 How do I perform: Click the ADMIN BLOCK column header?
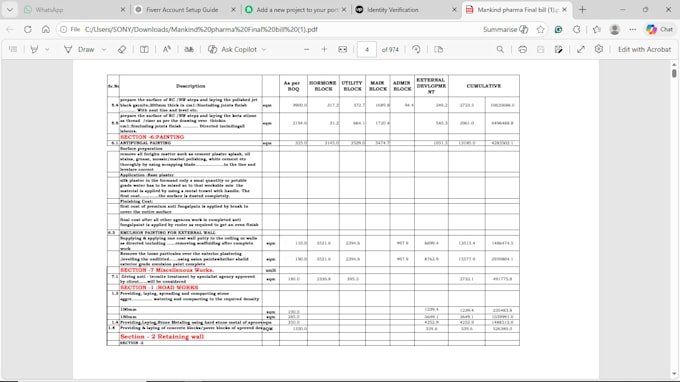402,86
